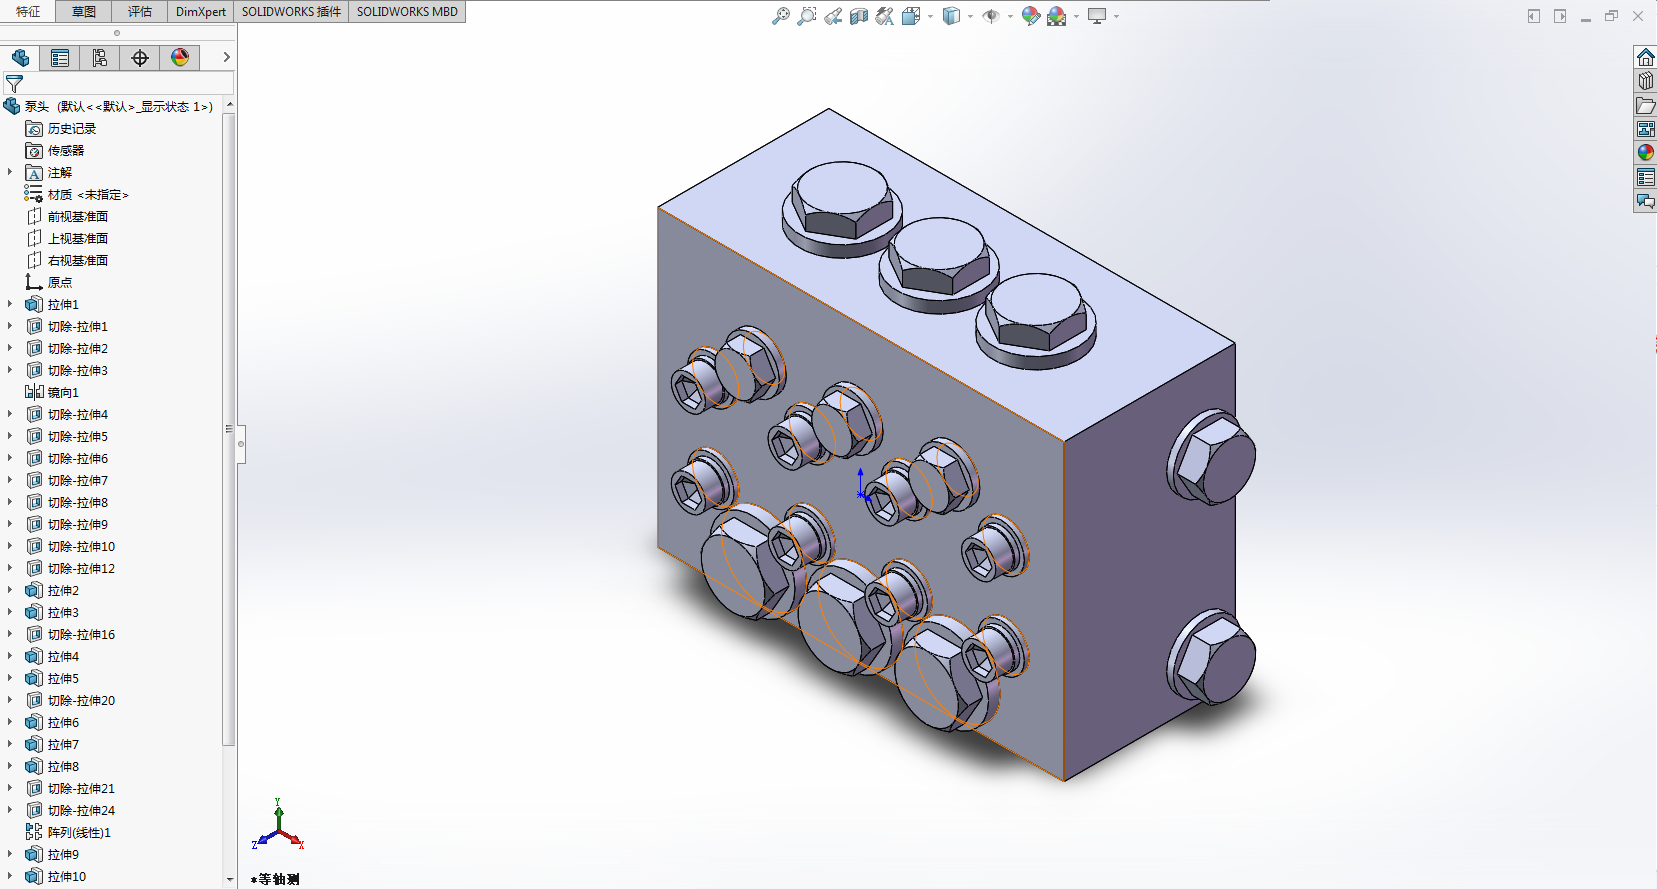Expand the 切除-拉伸1 feature node
This screenshot has width=1657, height=889.
pos(10,326)
